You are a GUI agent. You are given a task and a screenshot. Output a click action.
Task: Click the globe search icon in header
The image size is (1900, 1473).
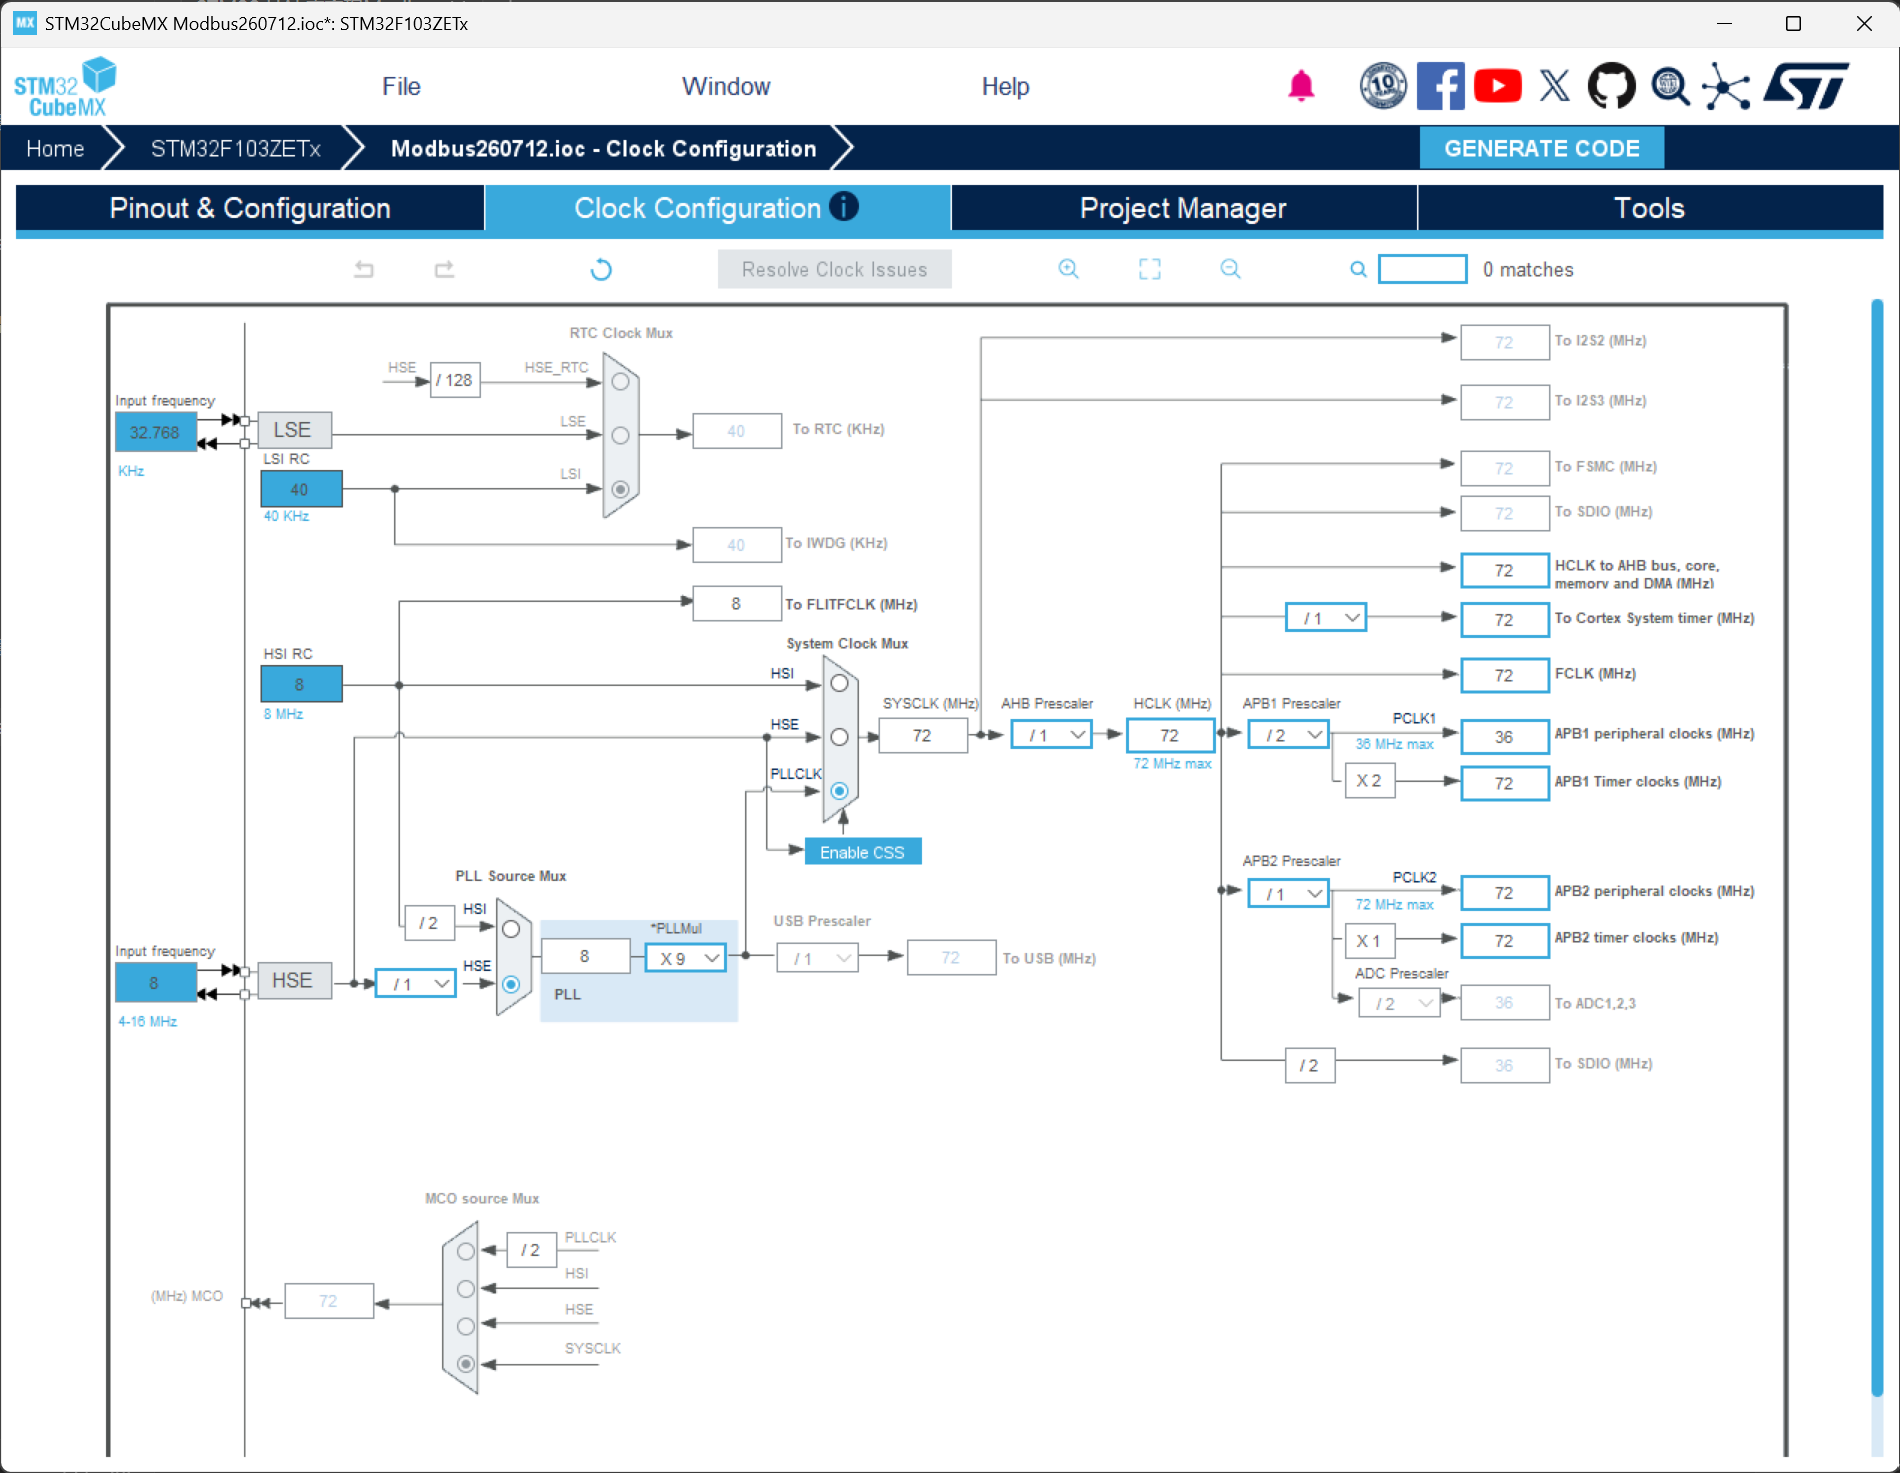click(1670, 86)
